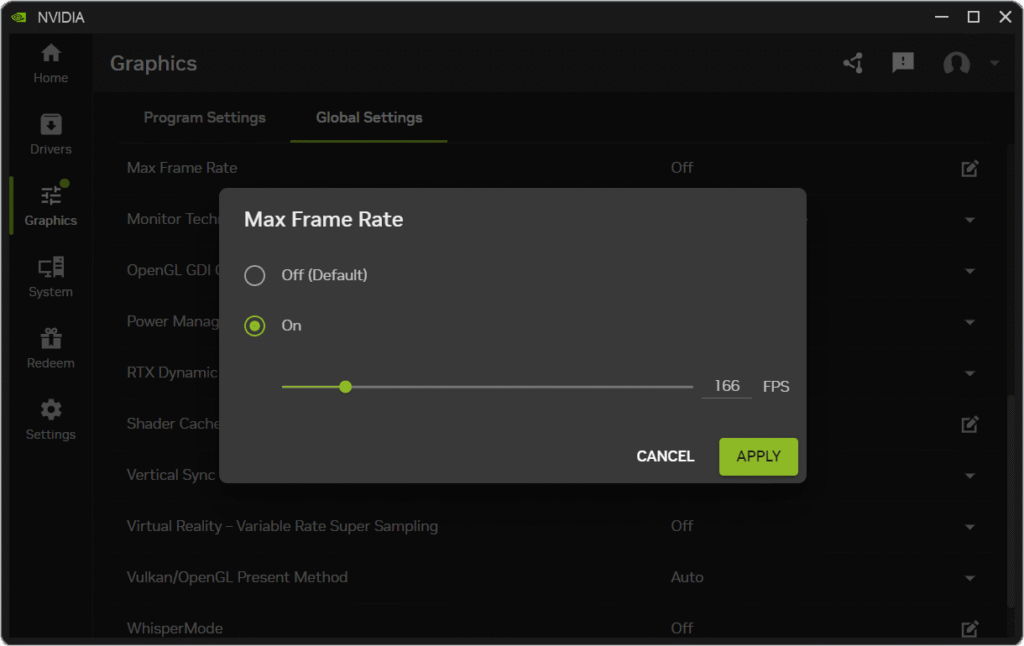This screenshot has height=646, width=1024.
Task: Expand the Monitor Technology dropdown
Action: 970,220
